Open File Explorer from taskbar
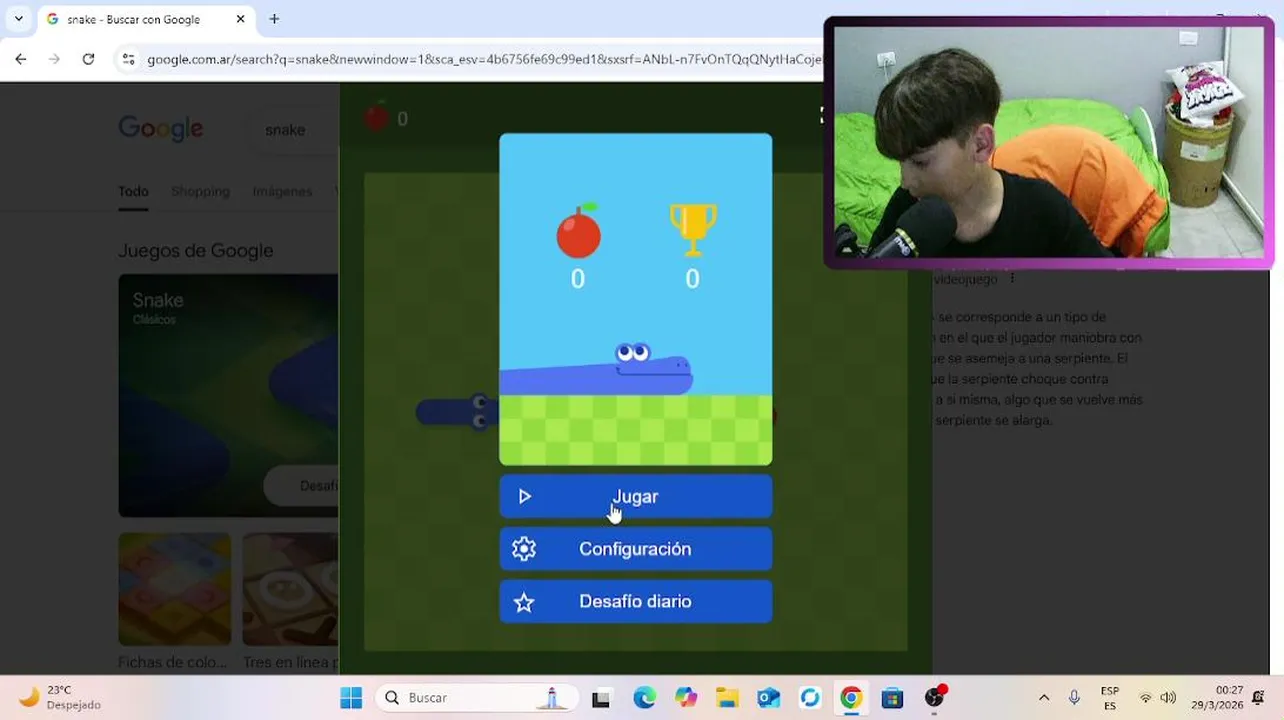The width and height of the screenshot is (1284, 720). (727, 698)
